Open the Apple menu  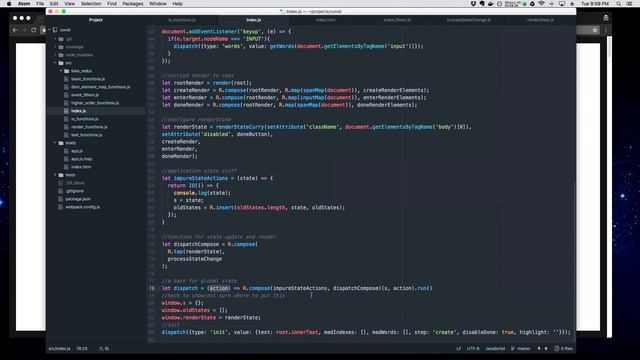point(9,4)
